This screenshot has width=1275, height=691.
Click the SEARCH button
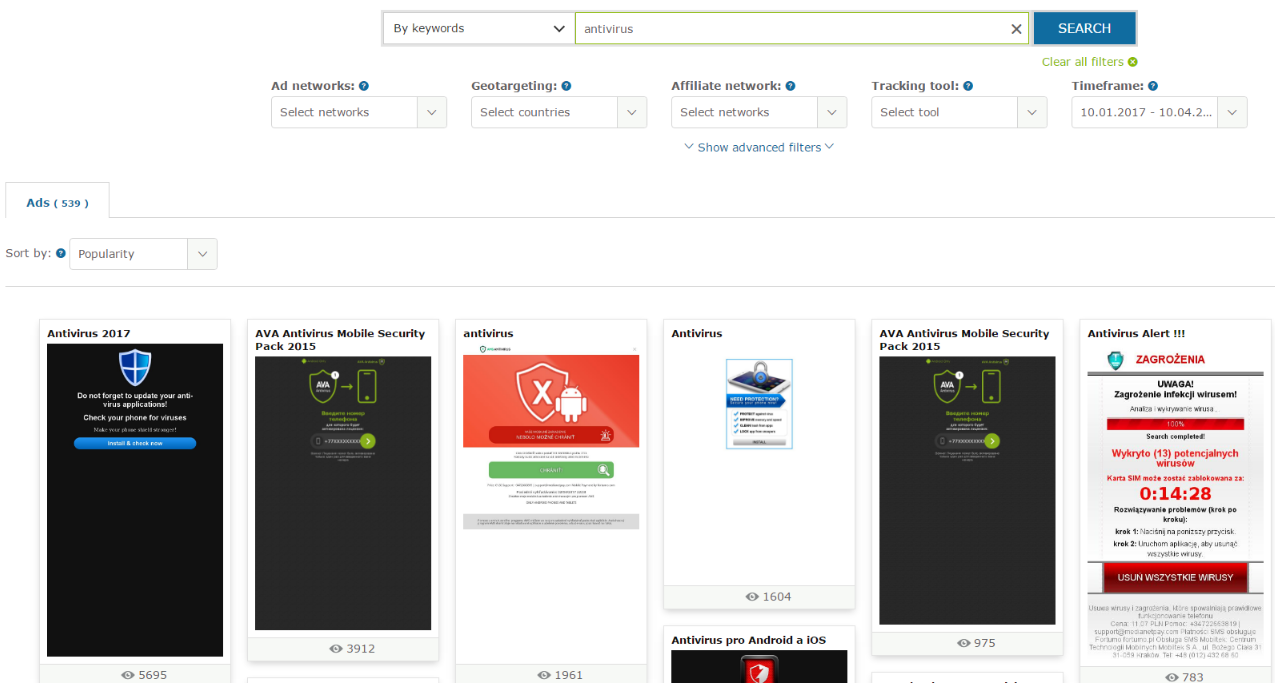click(1084, 28)
